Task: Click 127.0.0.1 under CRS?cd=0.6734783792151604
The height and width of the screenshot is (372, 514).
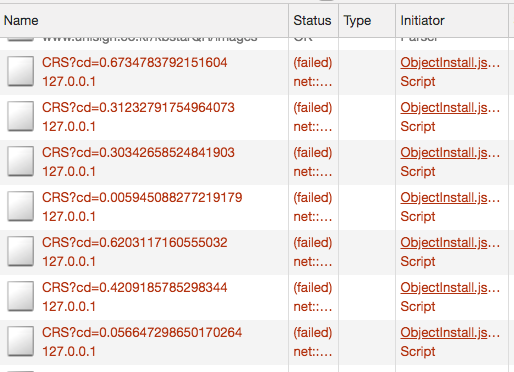Action: tap(69, 82)
